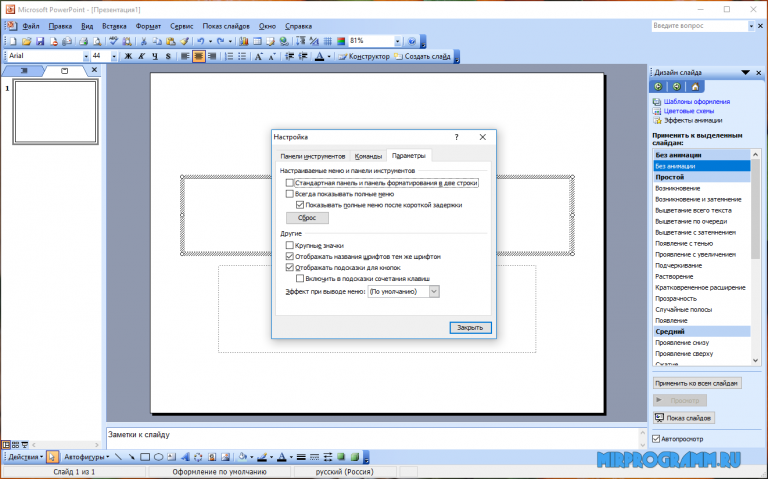Open the zoom 81% dropdown
This screenshot has width=768, height=479.
coord(397,42)
